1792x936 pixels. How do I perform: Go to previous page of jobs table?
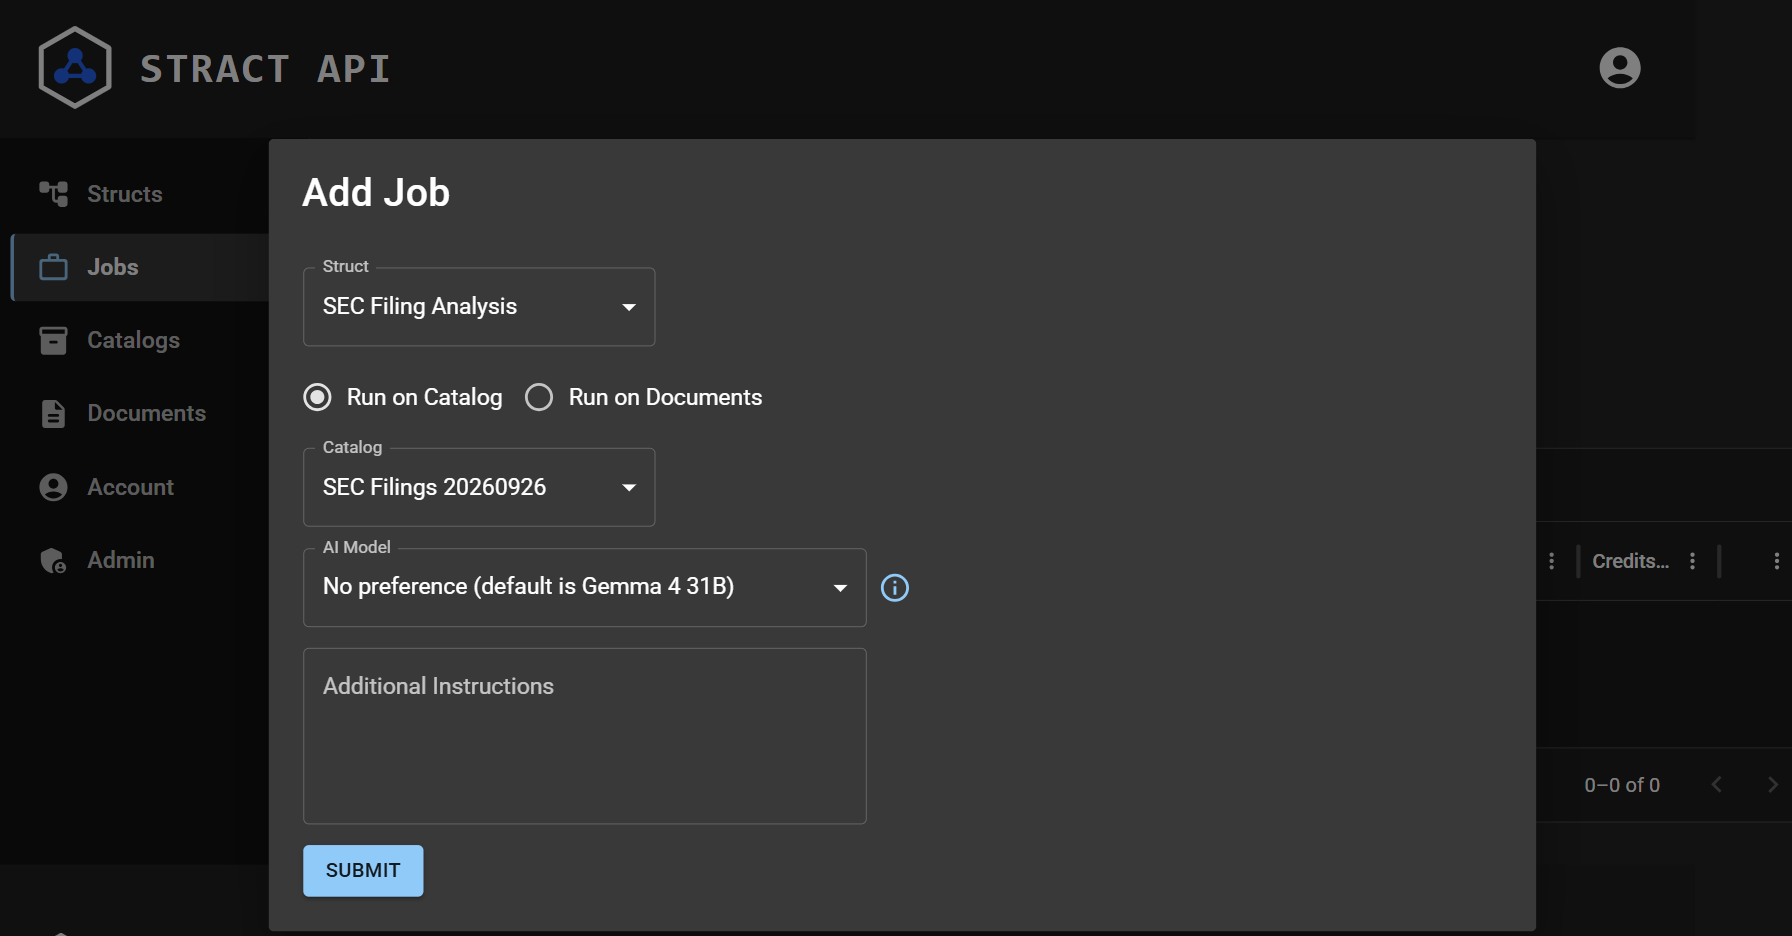1716,785
